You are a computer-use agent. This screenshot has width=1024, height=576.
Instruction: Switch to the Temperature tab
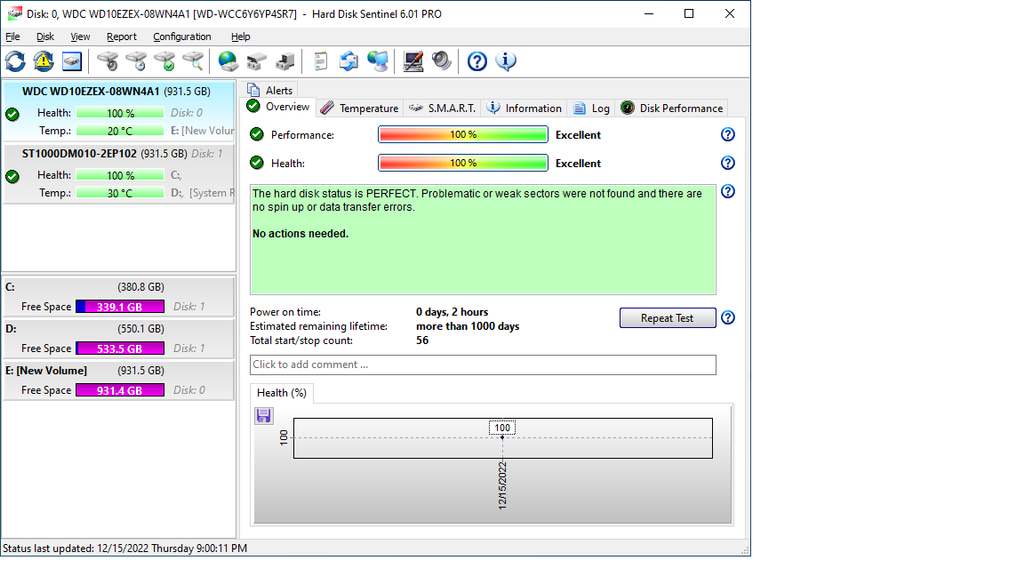360,108
